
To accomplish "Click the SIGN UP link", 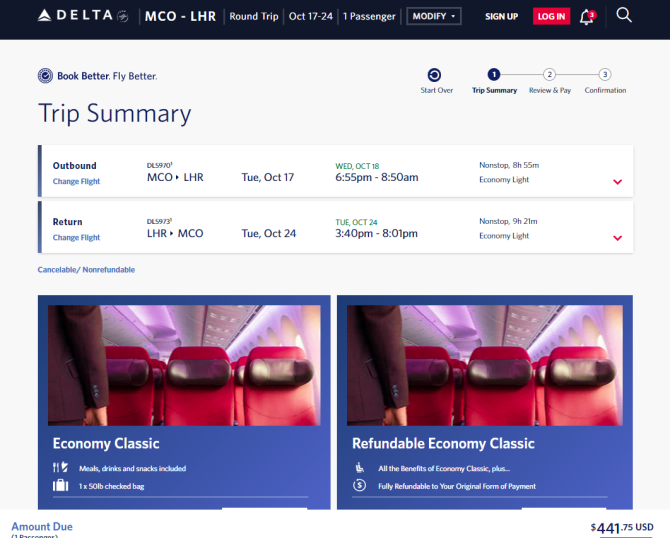I will tap(501, 17).
